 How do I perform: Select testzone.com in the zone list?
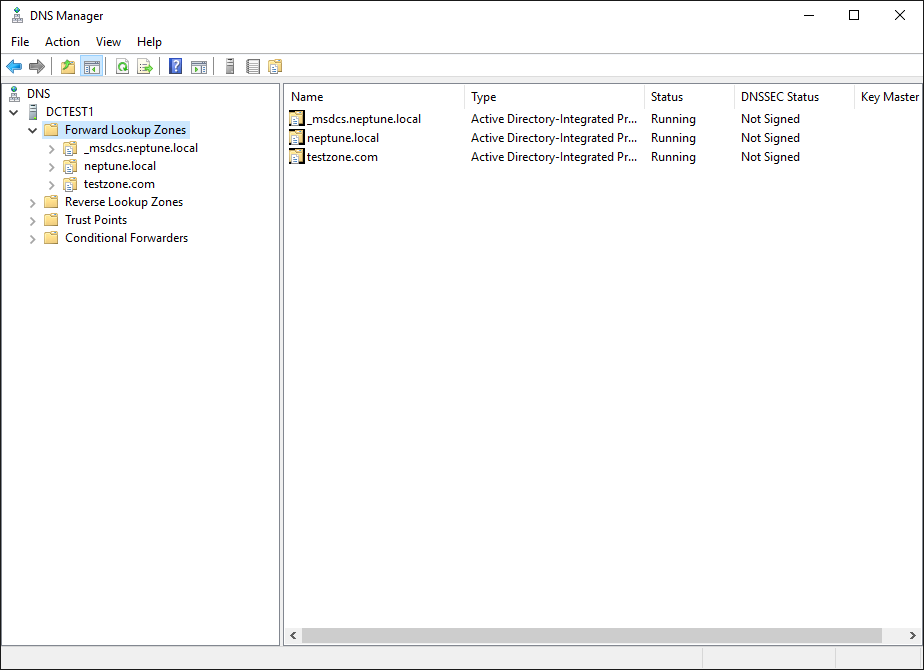coord(342,157)
